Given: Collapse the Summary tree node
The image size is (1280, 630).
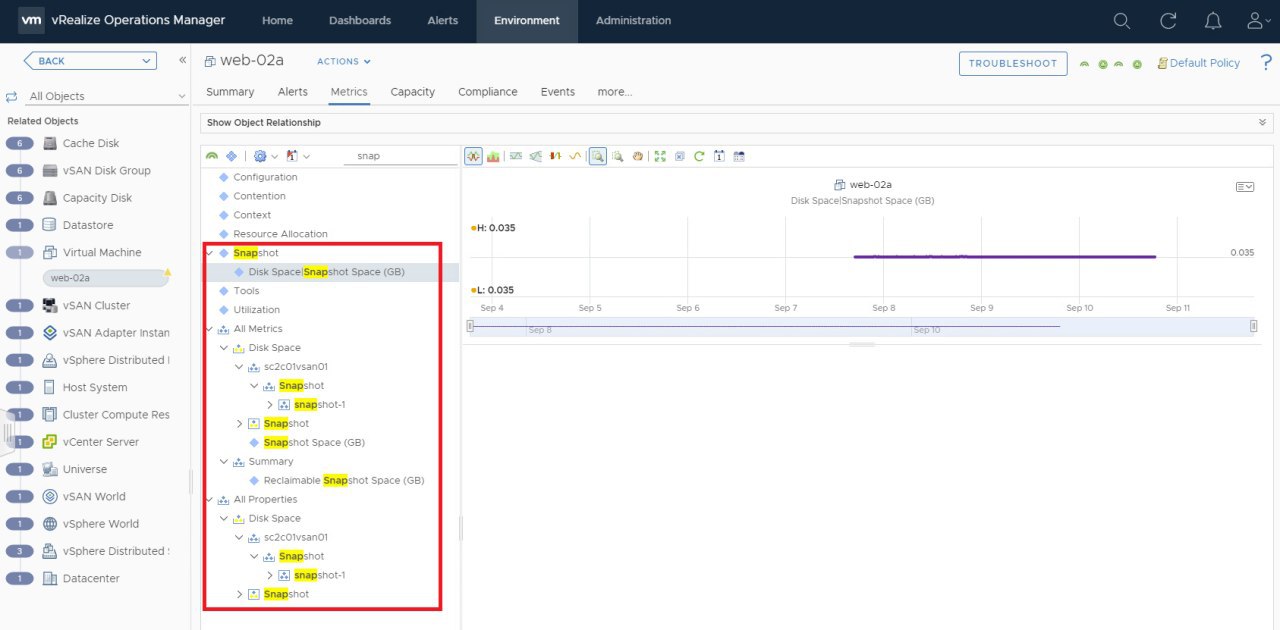Looking at the screenshot, I should (224, 462).
